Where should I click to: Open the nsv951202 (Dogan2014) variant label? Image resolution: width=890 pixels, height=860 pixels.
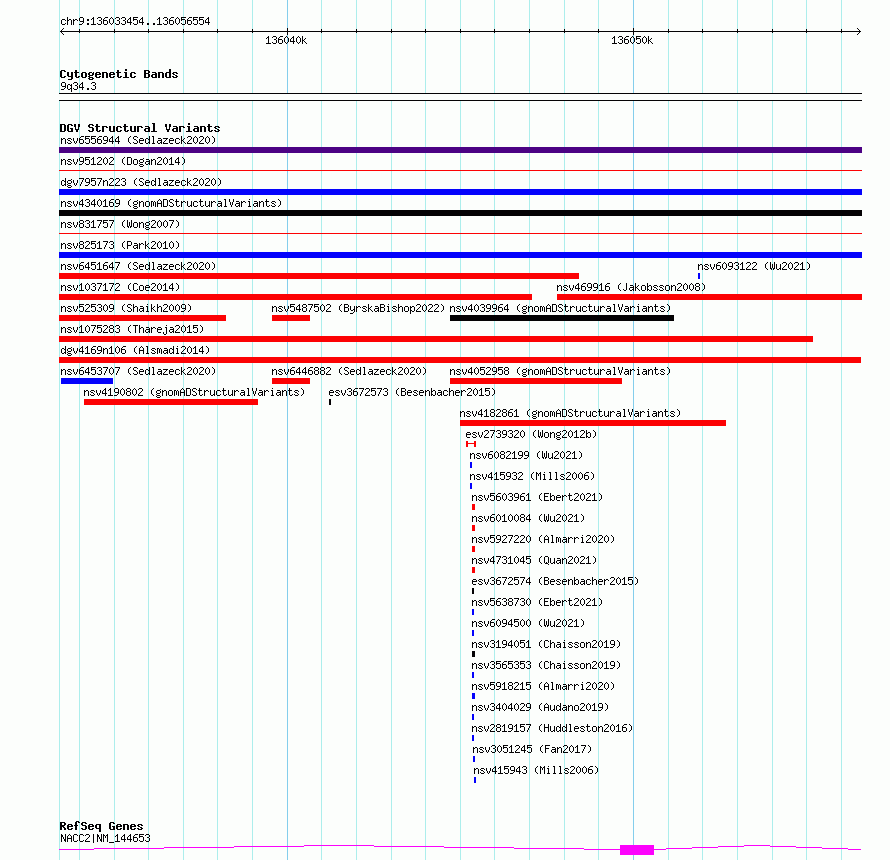pyautogui.click(x=123, y=161)
